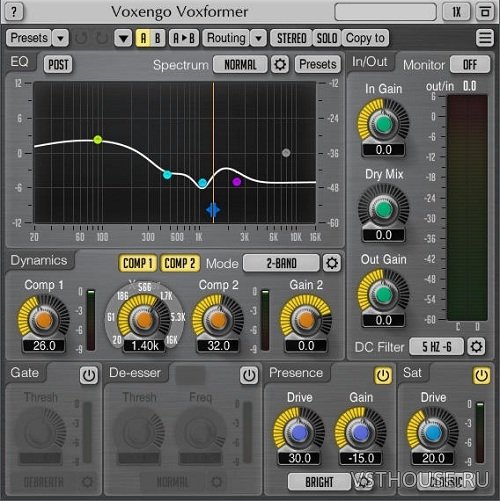The height and width of the screenshot is (501, 500).
Task: Click the Presence Gain -15.0 readout
Action: tap(360, 458)
